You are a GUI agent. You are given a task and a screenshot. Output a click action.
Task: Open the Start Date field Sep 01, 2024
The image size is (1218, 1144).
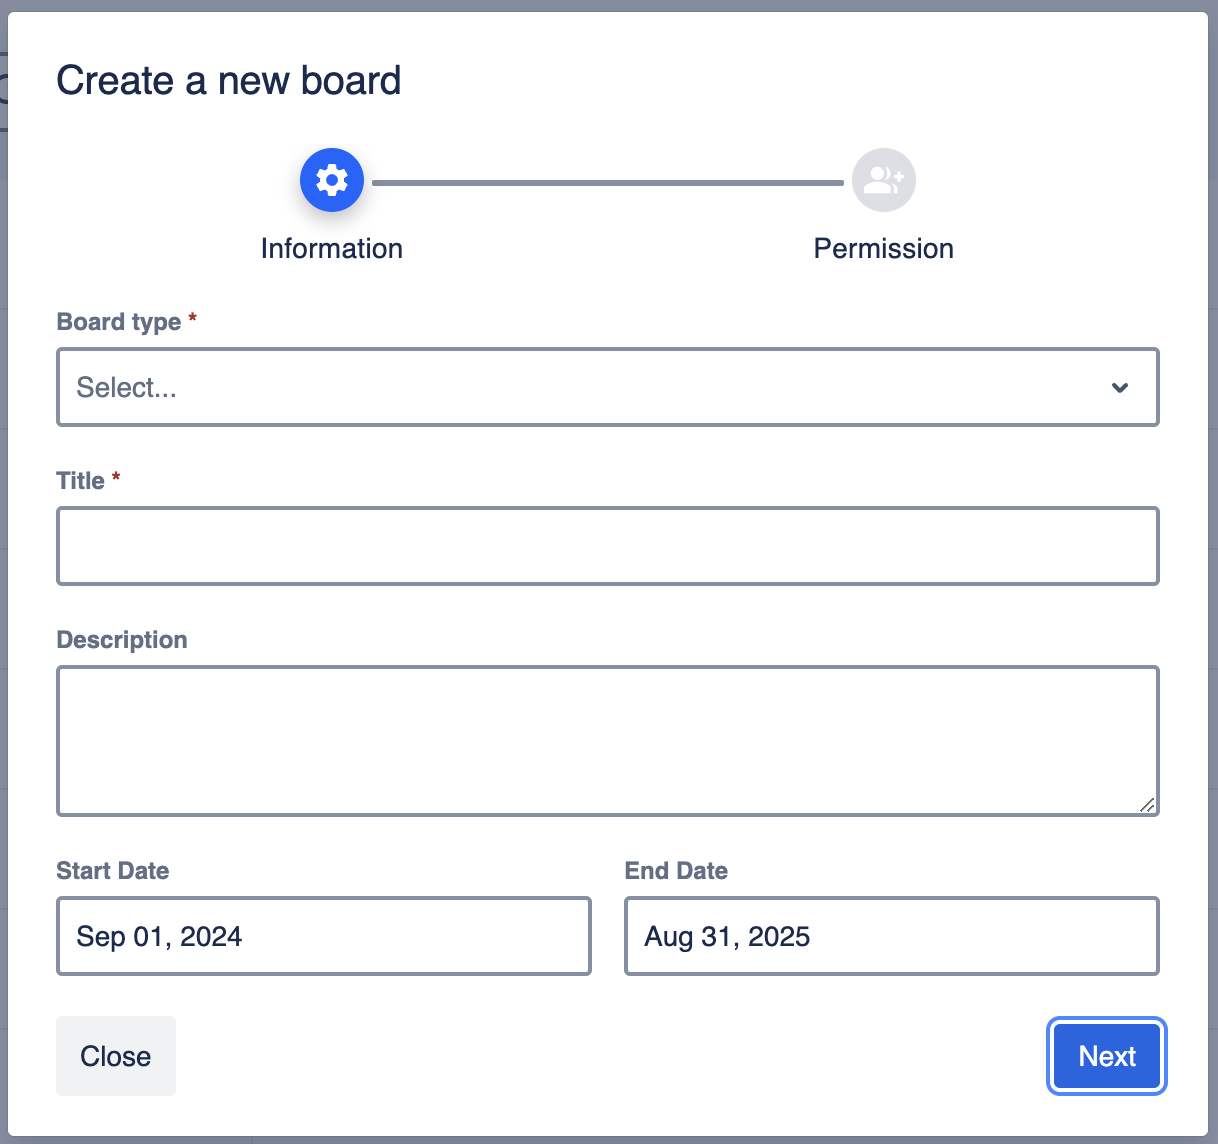[x=324, y=936]
